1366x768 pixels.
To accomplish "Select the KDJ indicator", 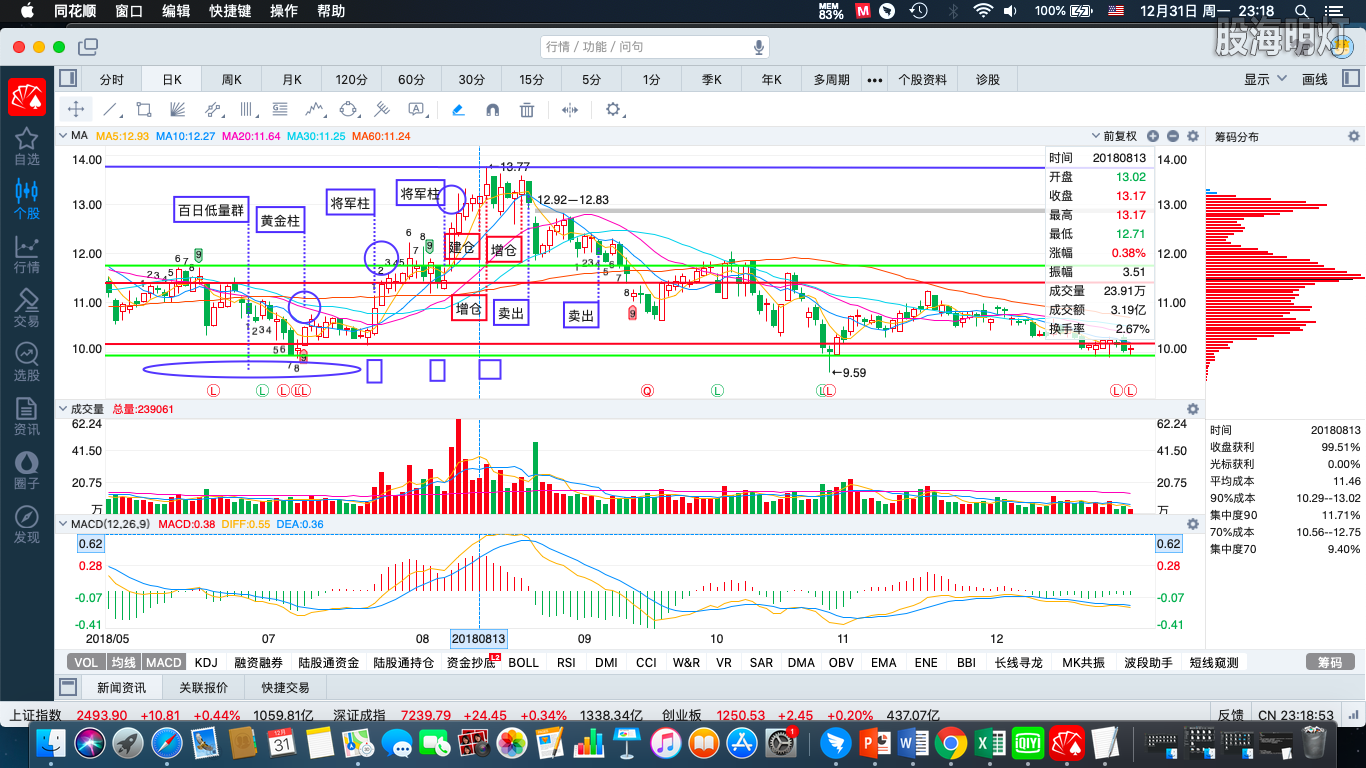I will (206, 662).
